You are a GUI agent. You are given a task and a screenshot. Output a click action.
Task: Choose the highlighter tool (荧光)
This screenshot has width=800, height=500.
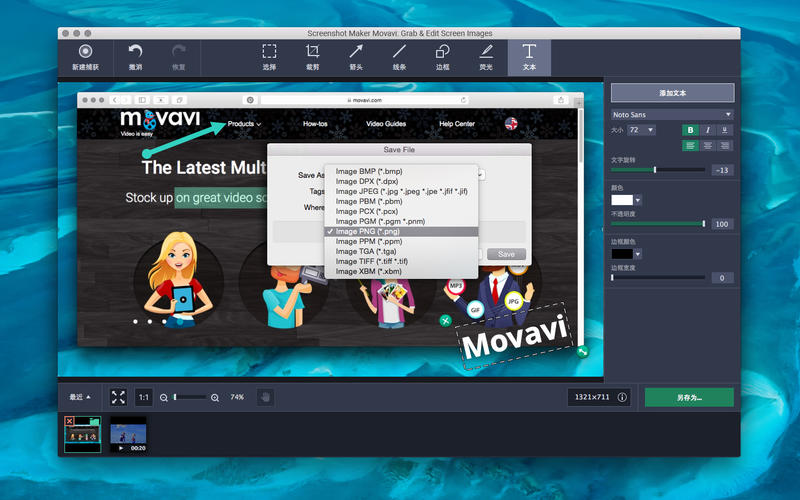point(486,57)
